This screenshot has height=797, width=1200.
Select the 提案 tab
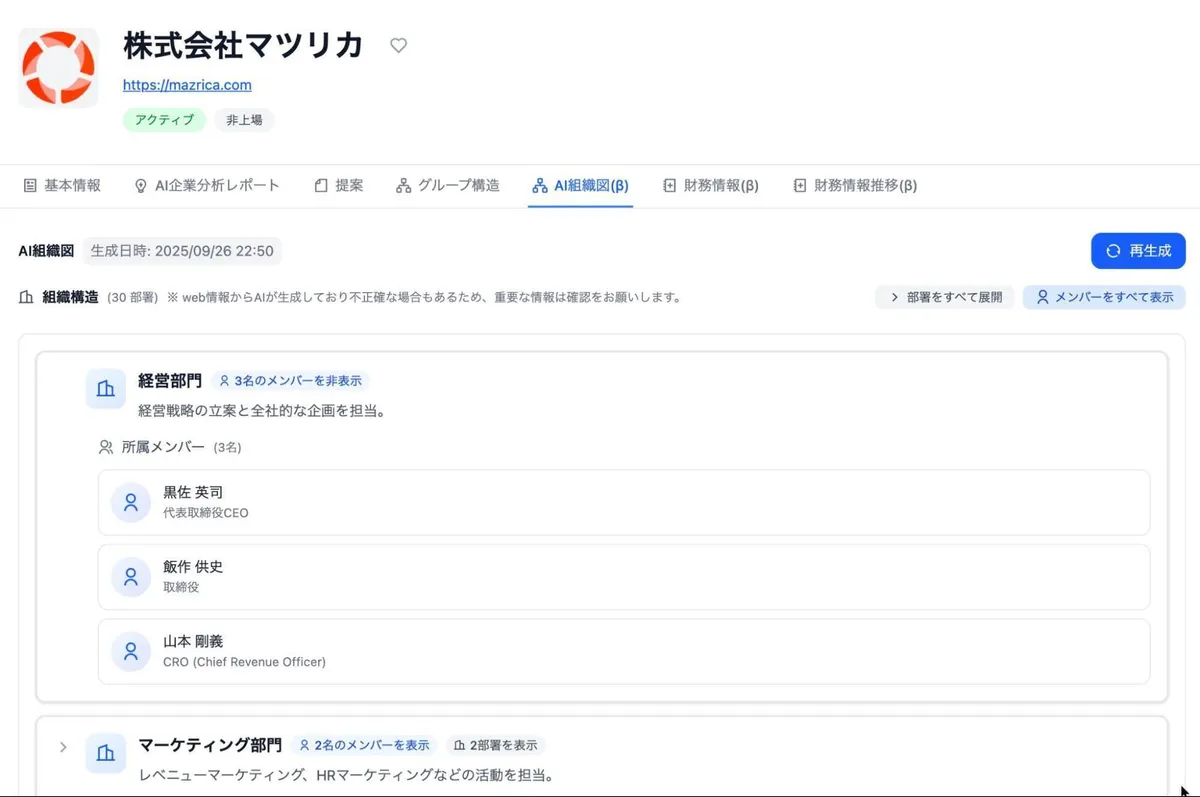point(339,185)
